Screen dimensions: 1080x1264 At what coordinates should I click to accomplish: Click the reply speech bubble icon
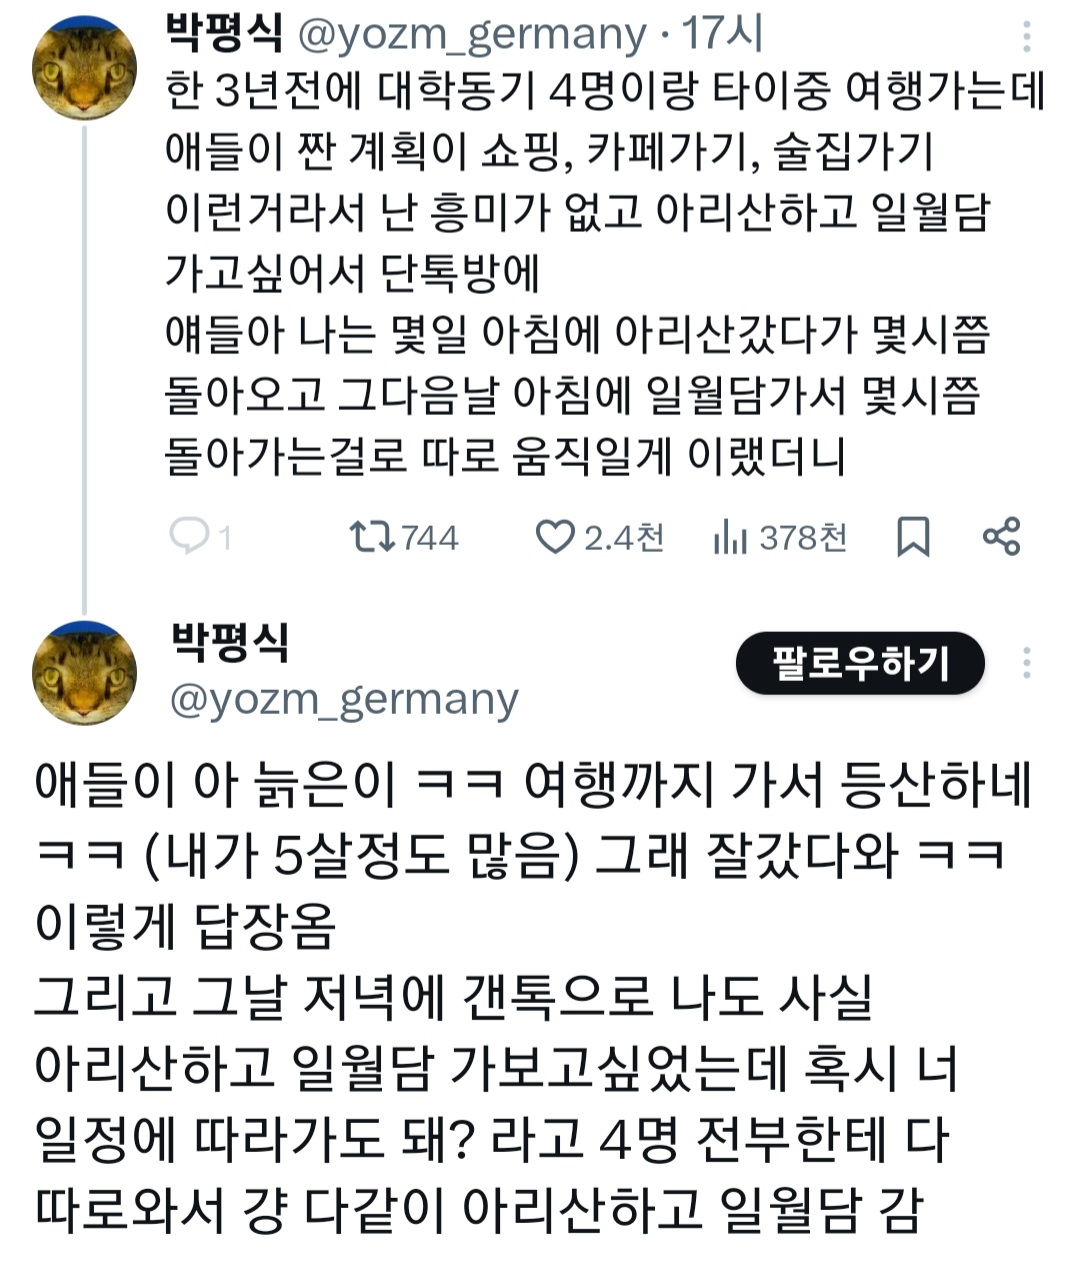coord(188,537)
